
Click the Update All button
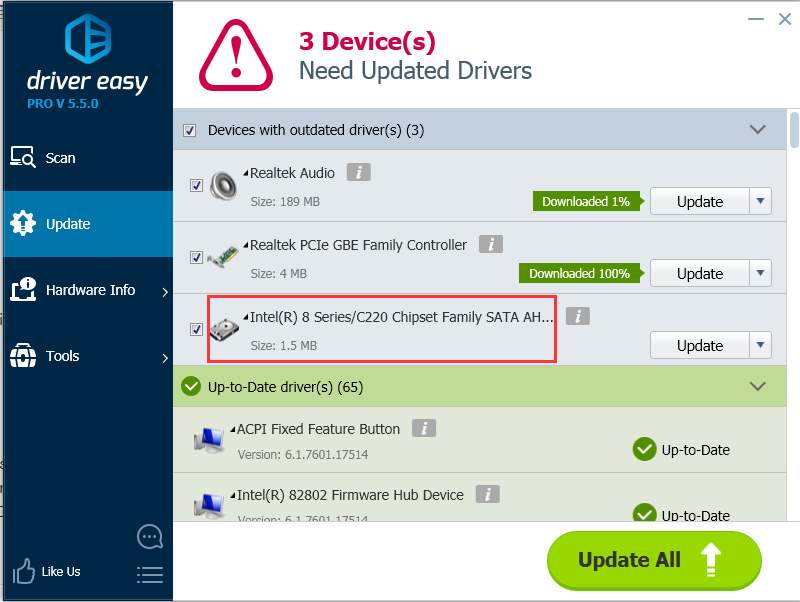pyautogui.click(x=654, y=560)
